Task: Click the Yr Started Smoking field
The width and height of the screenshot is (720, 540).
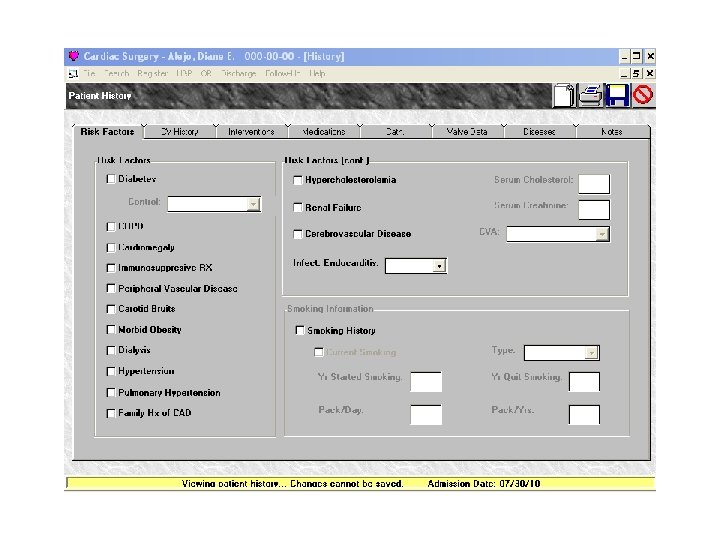Action: coord(426,382)
